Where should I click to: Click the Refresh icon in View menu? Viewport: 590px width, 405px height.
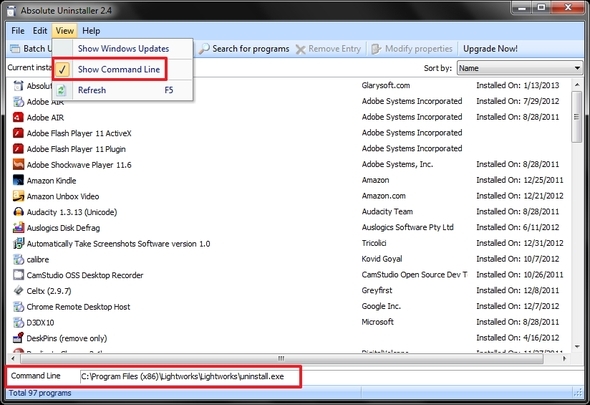tap(62, 90)
